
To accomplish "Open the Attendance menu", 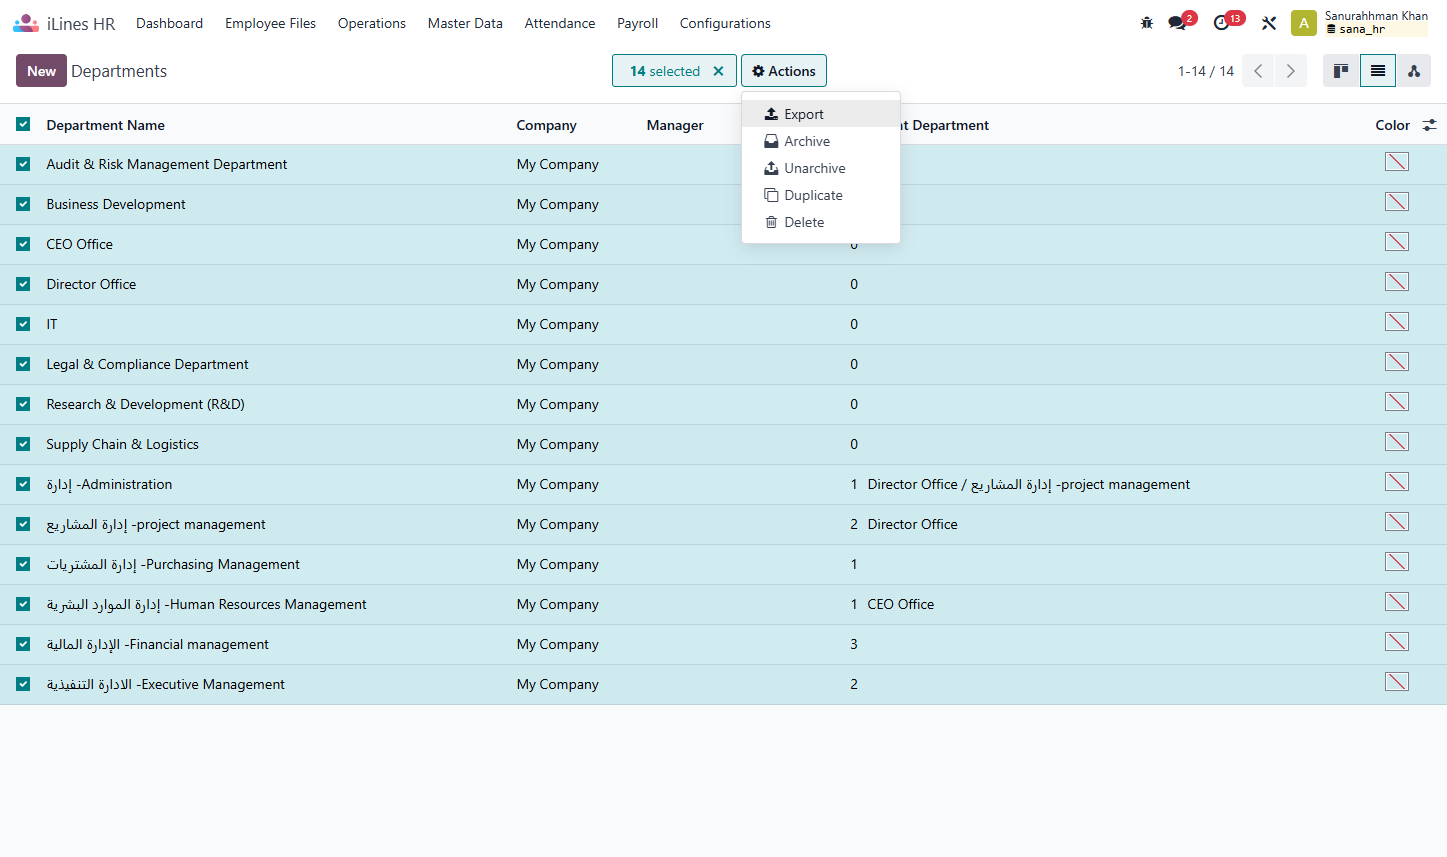I will coord(560,23).
